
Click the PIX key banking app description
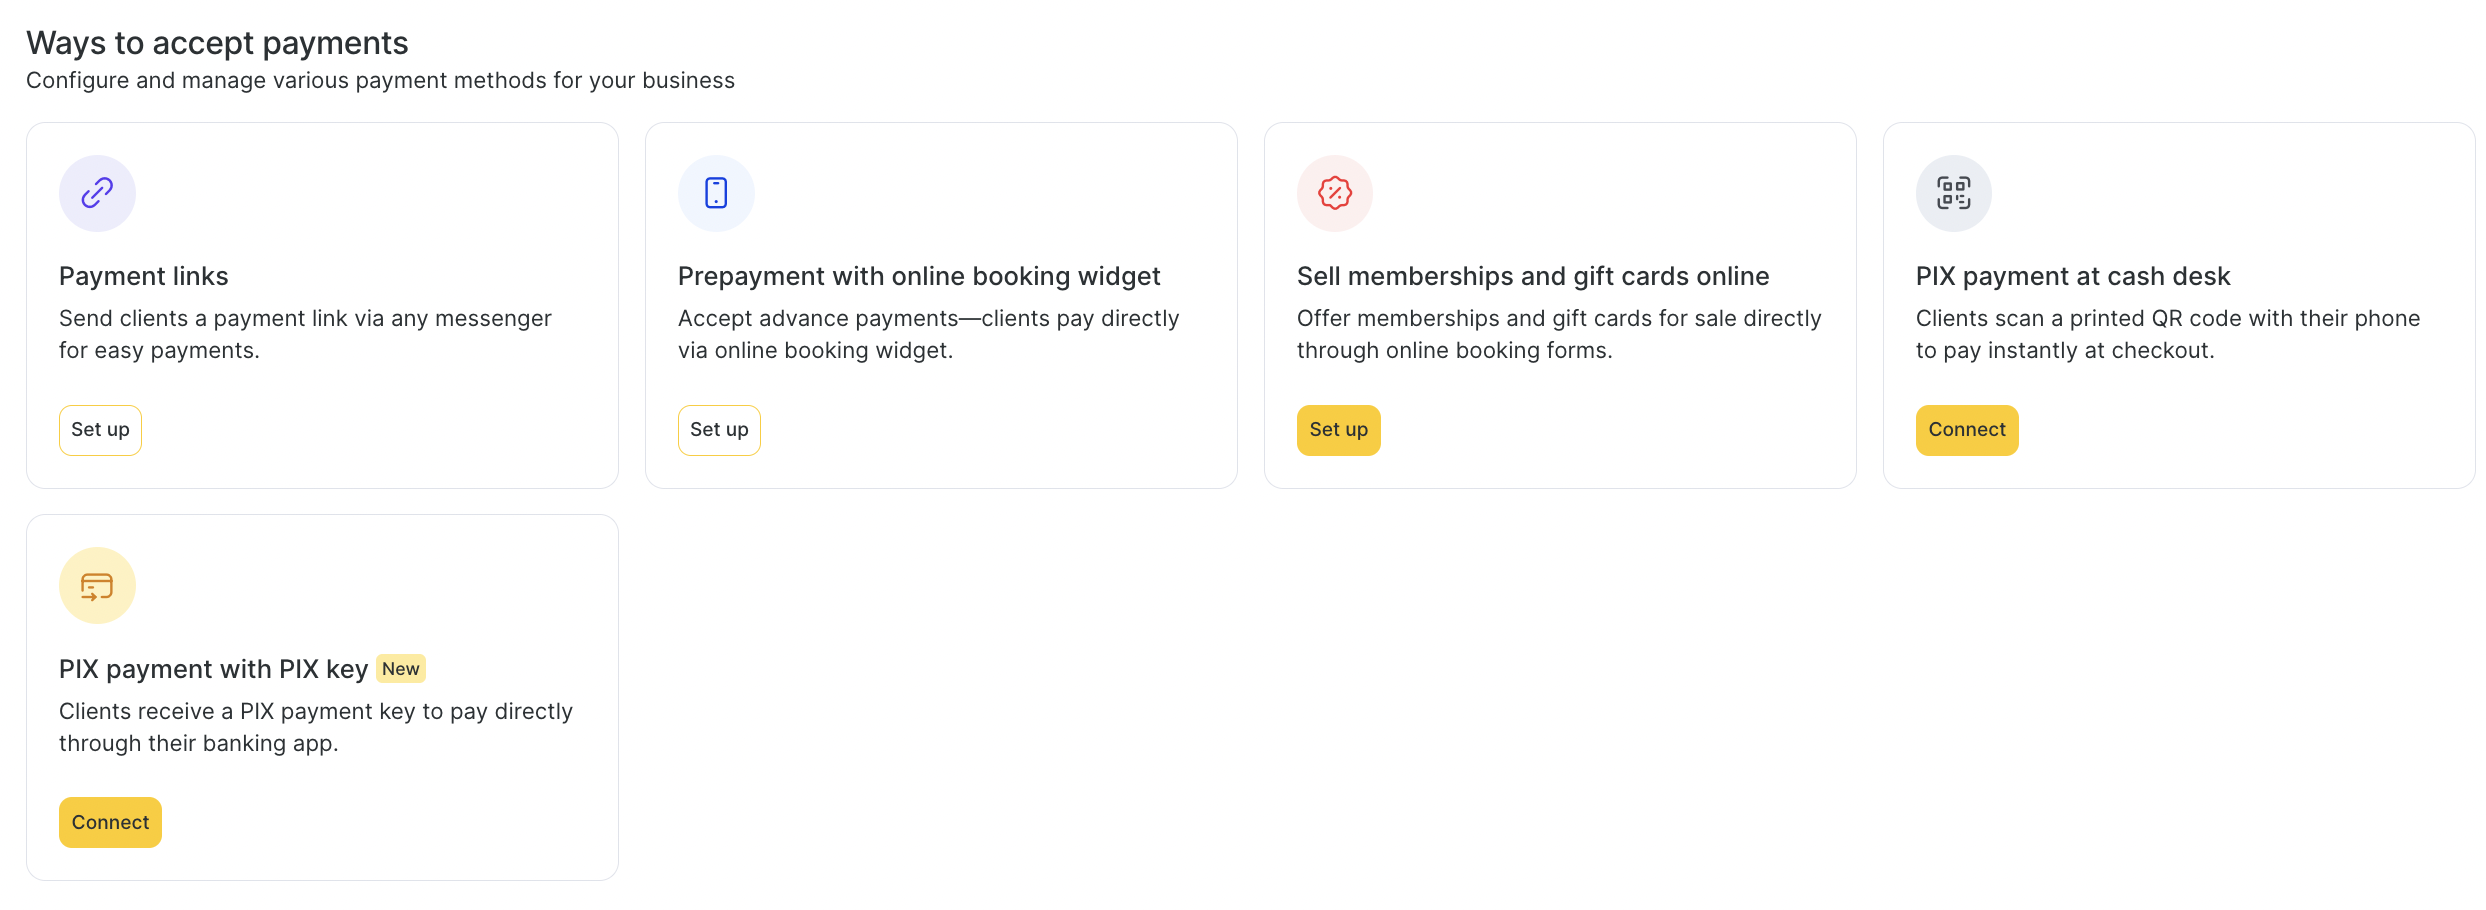pos(316,727)
